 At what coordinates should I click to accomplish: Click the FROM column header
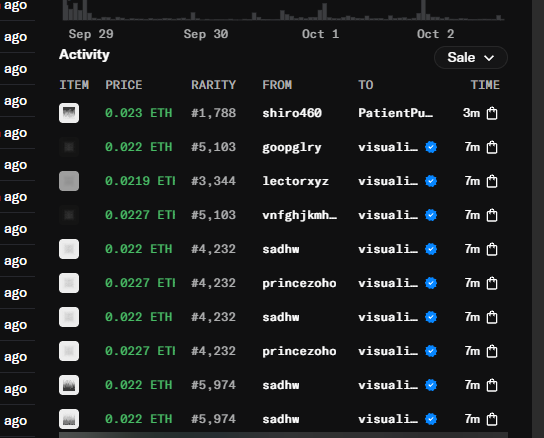[x=277, y=85]
